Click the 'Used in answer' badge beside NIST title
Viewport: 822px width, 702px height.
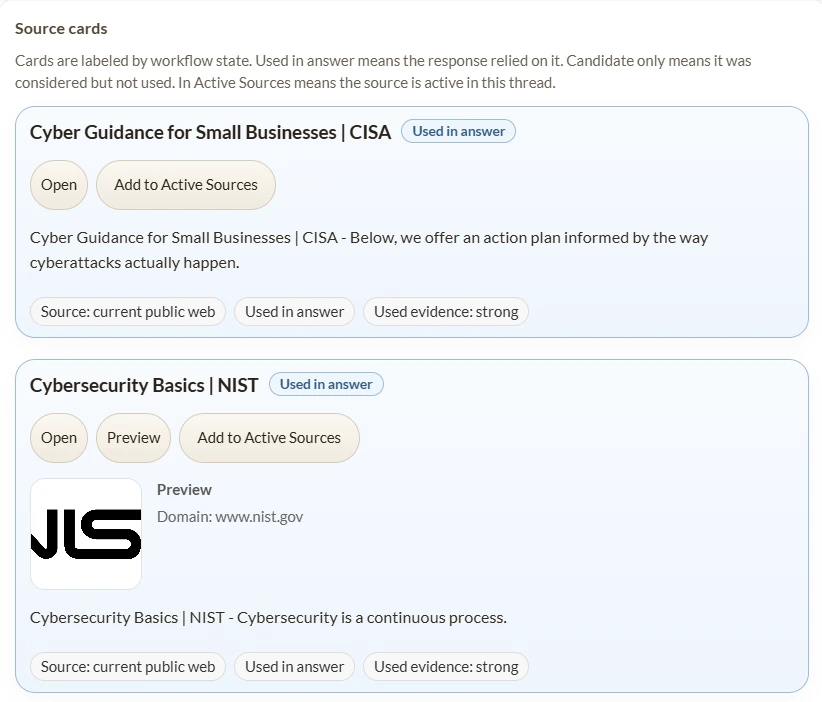326,384
